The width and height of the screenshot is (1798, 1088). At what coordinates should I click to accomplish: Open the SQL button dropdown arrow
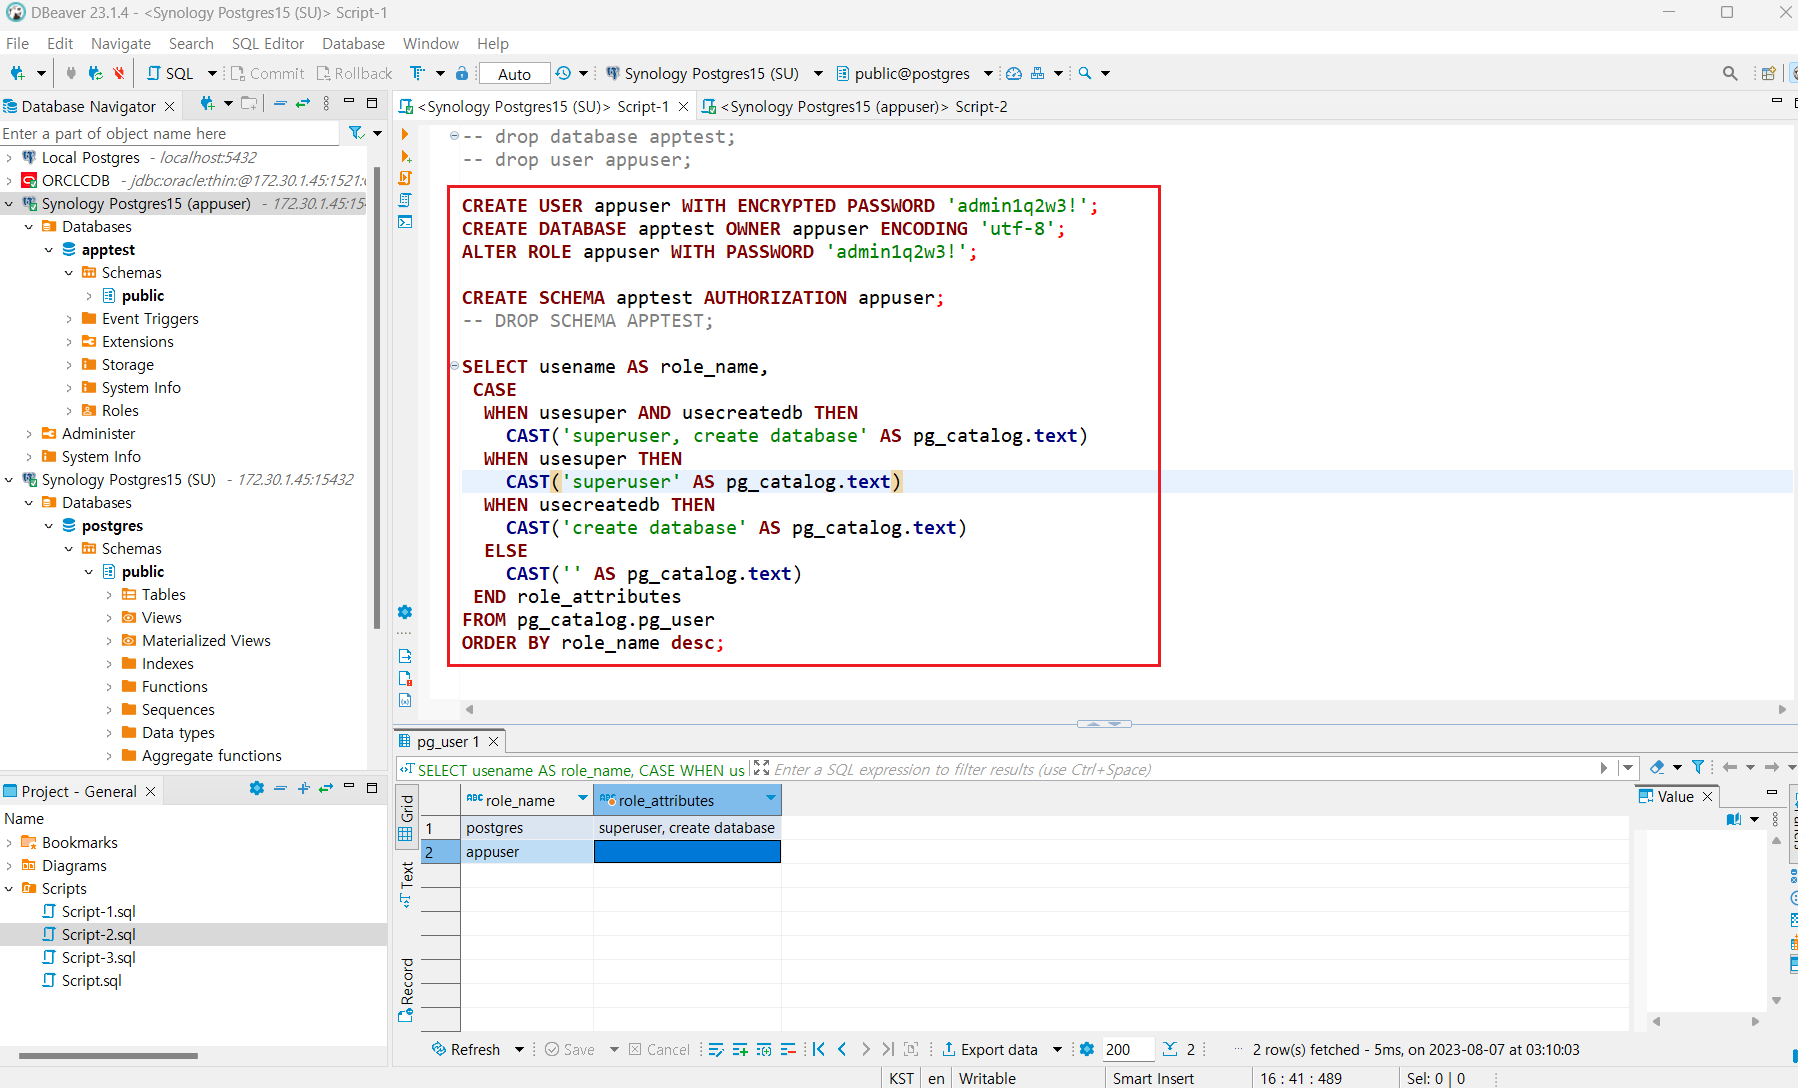point(212,73)
